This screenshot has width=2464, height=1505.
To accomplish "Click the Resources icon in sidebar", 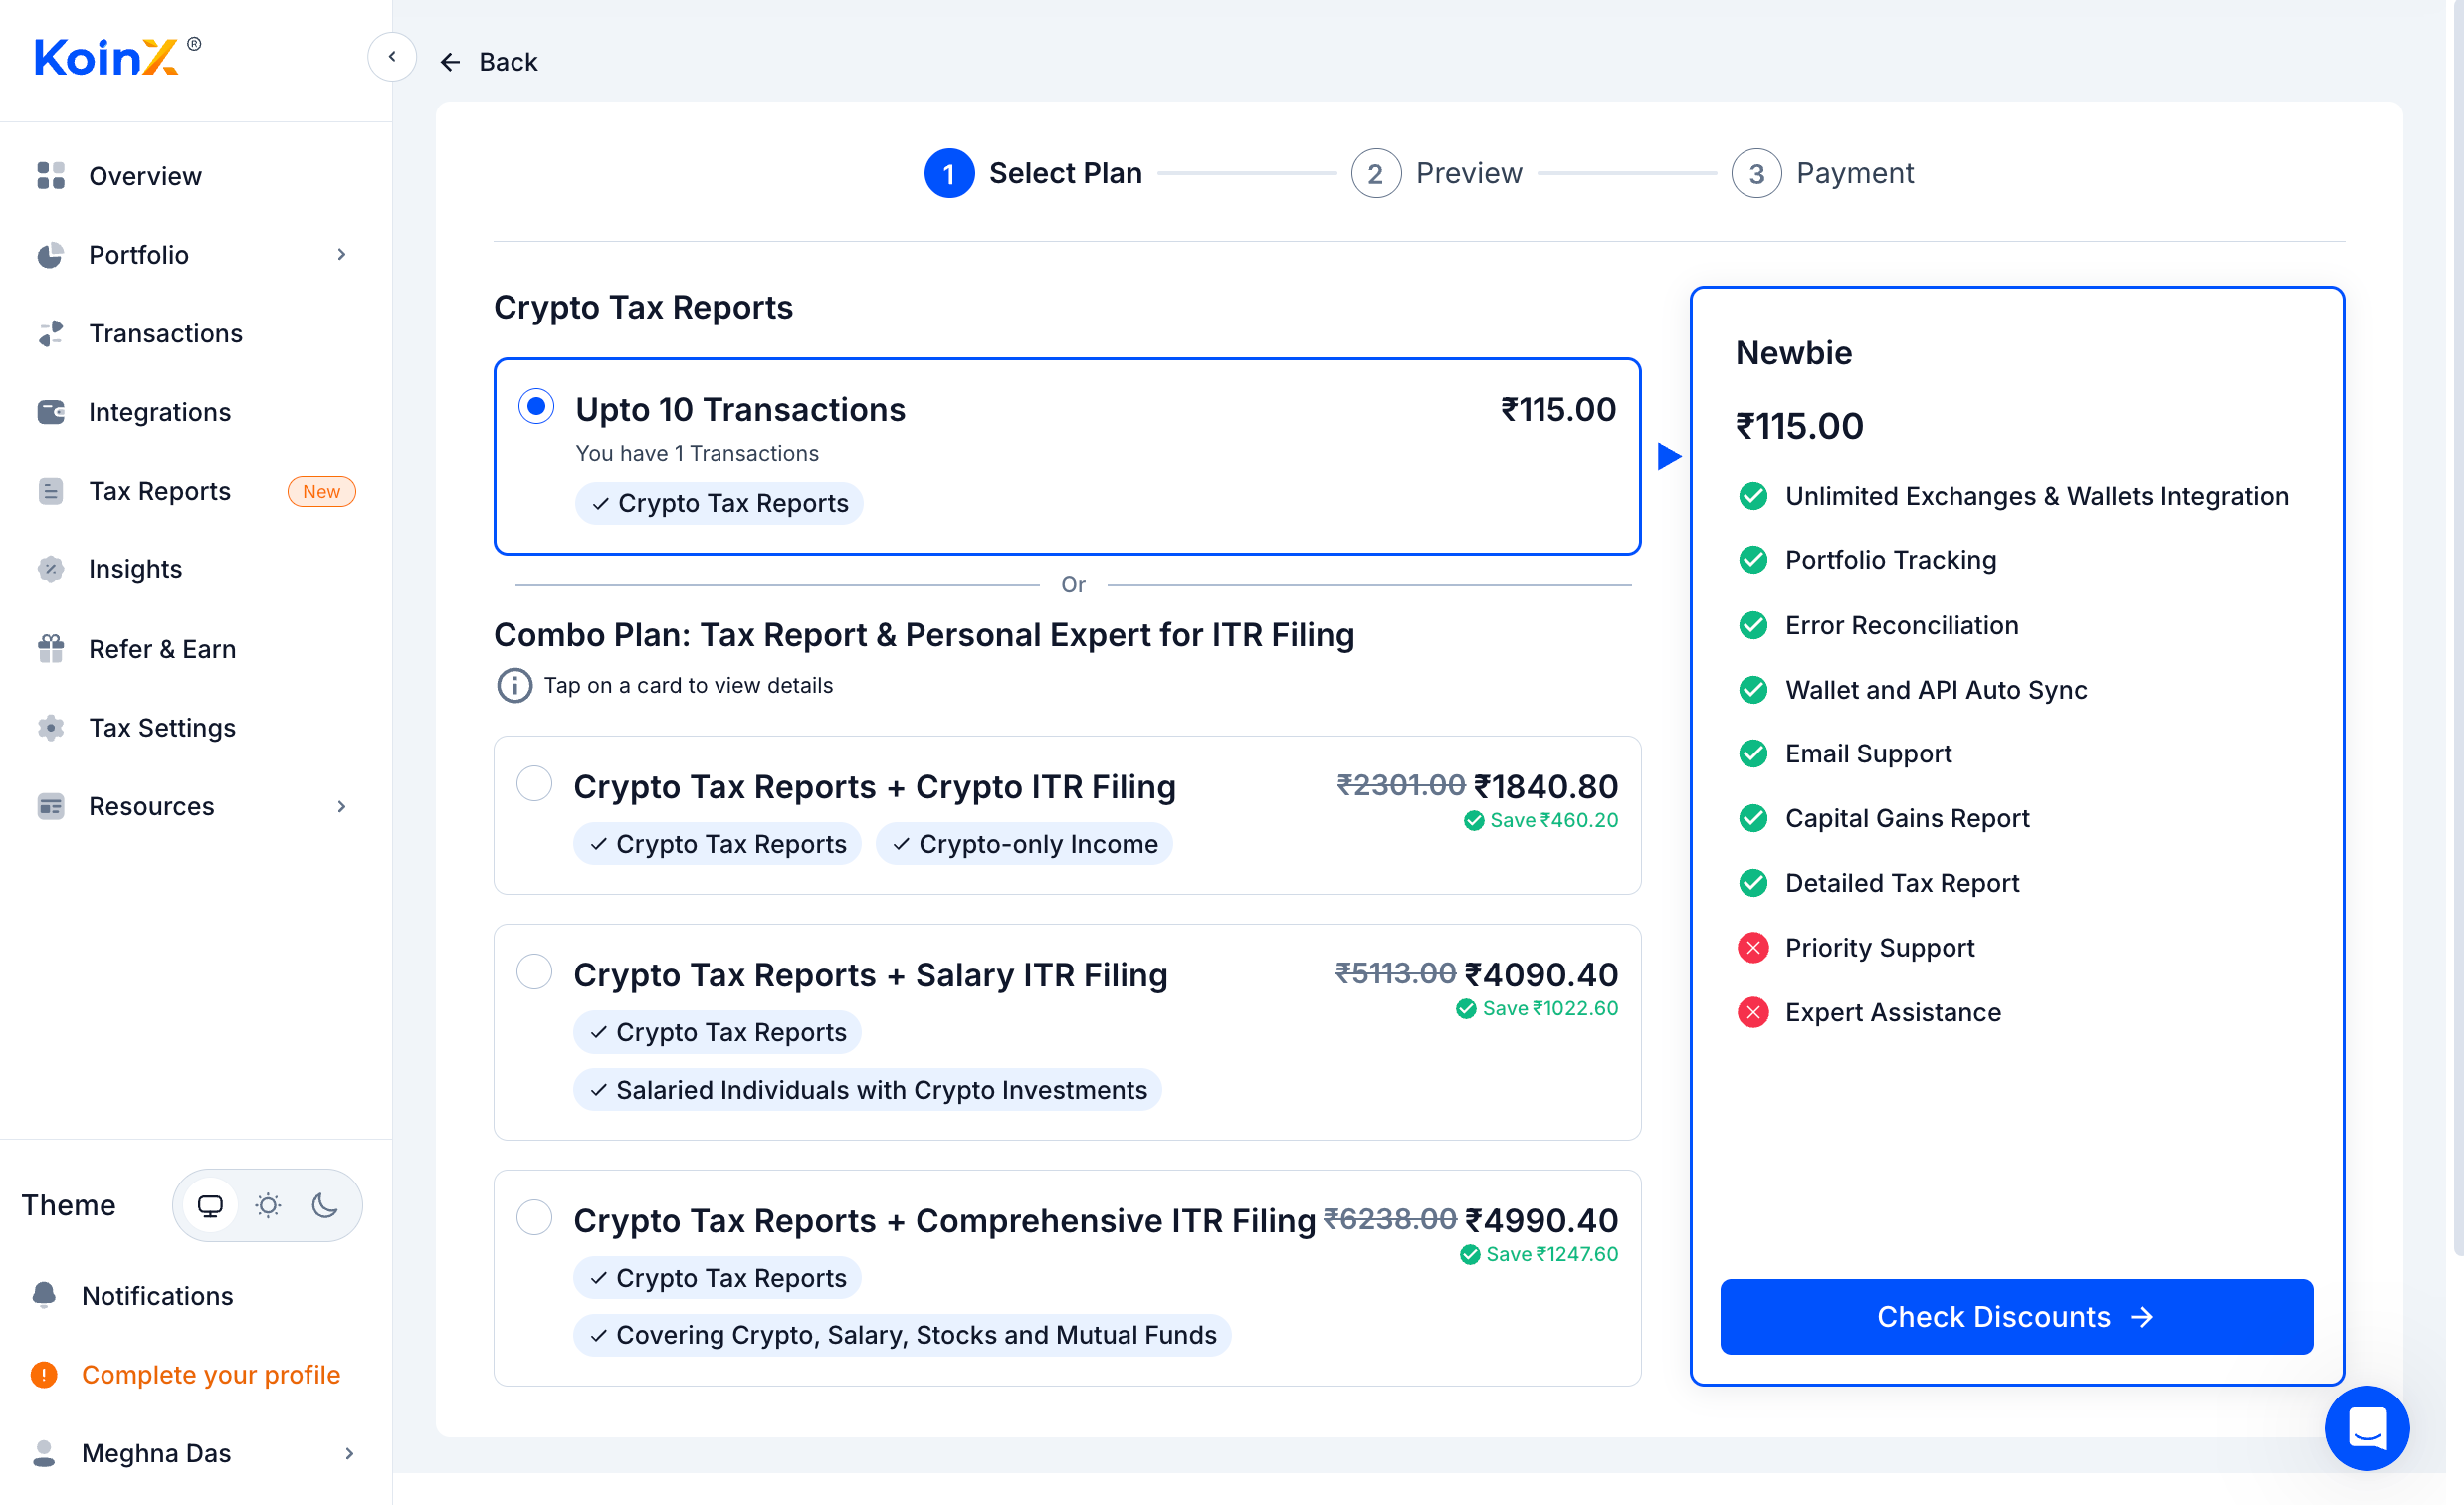I will click(x=51, y=806).
